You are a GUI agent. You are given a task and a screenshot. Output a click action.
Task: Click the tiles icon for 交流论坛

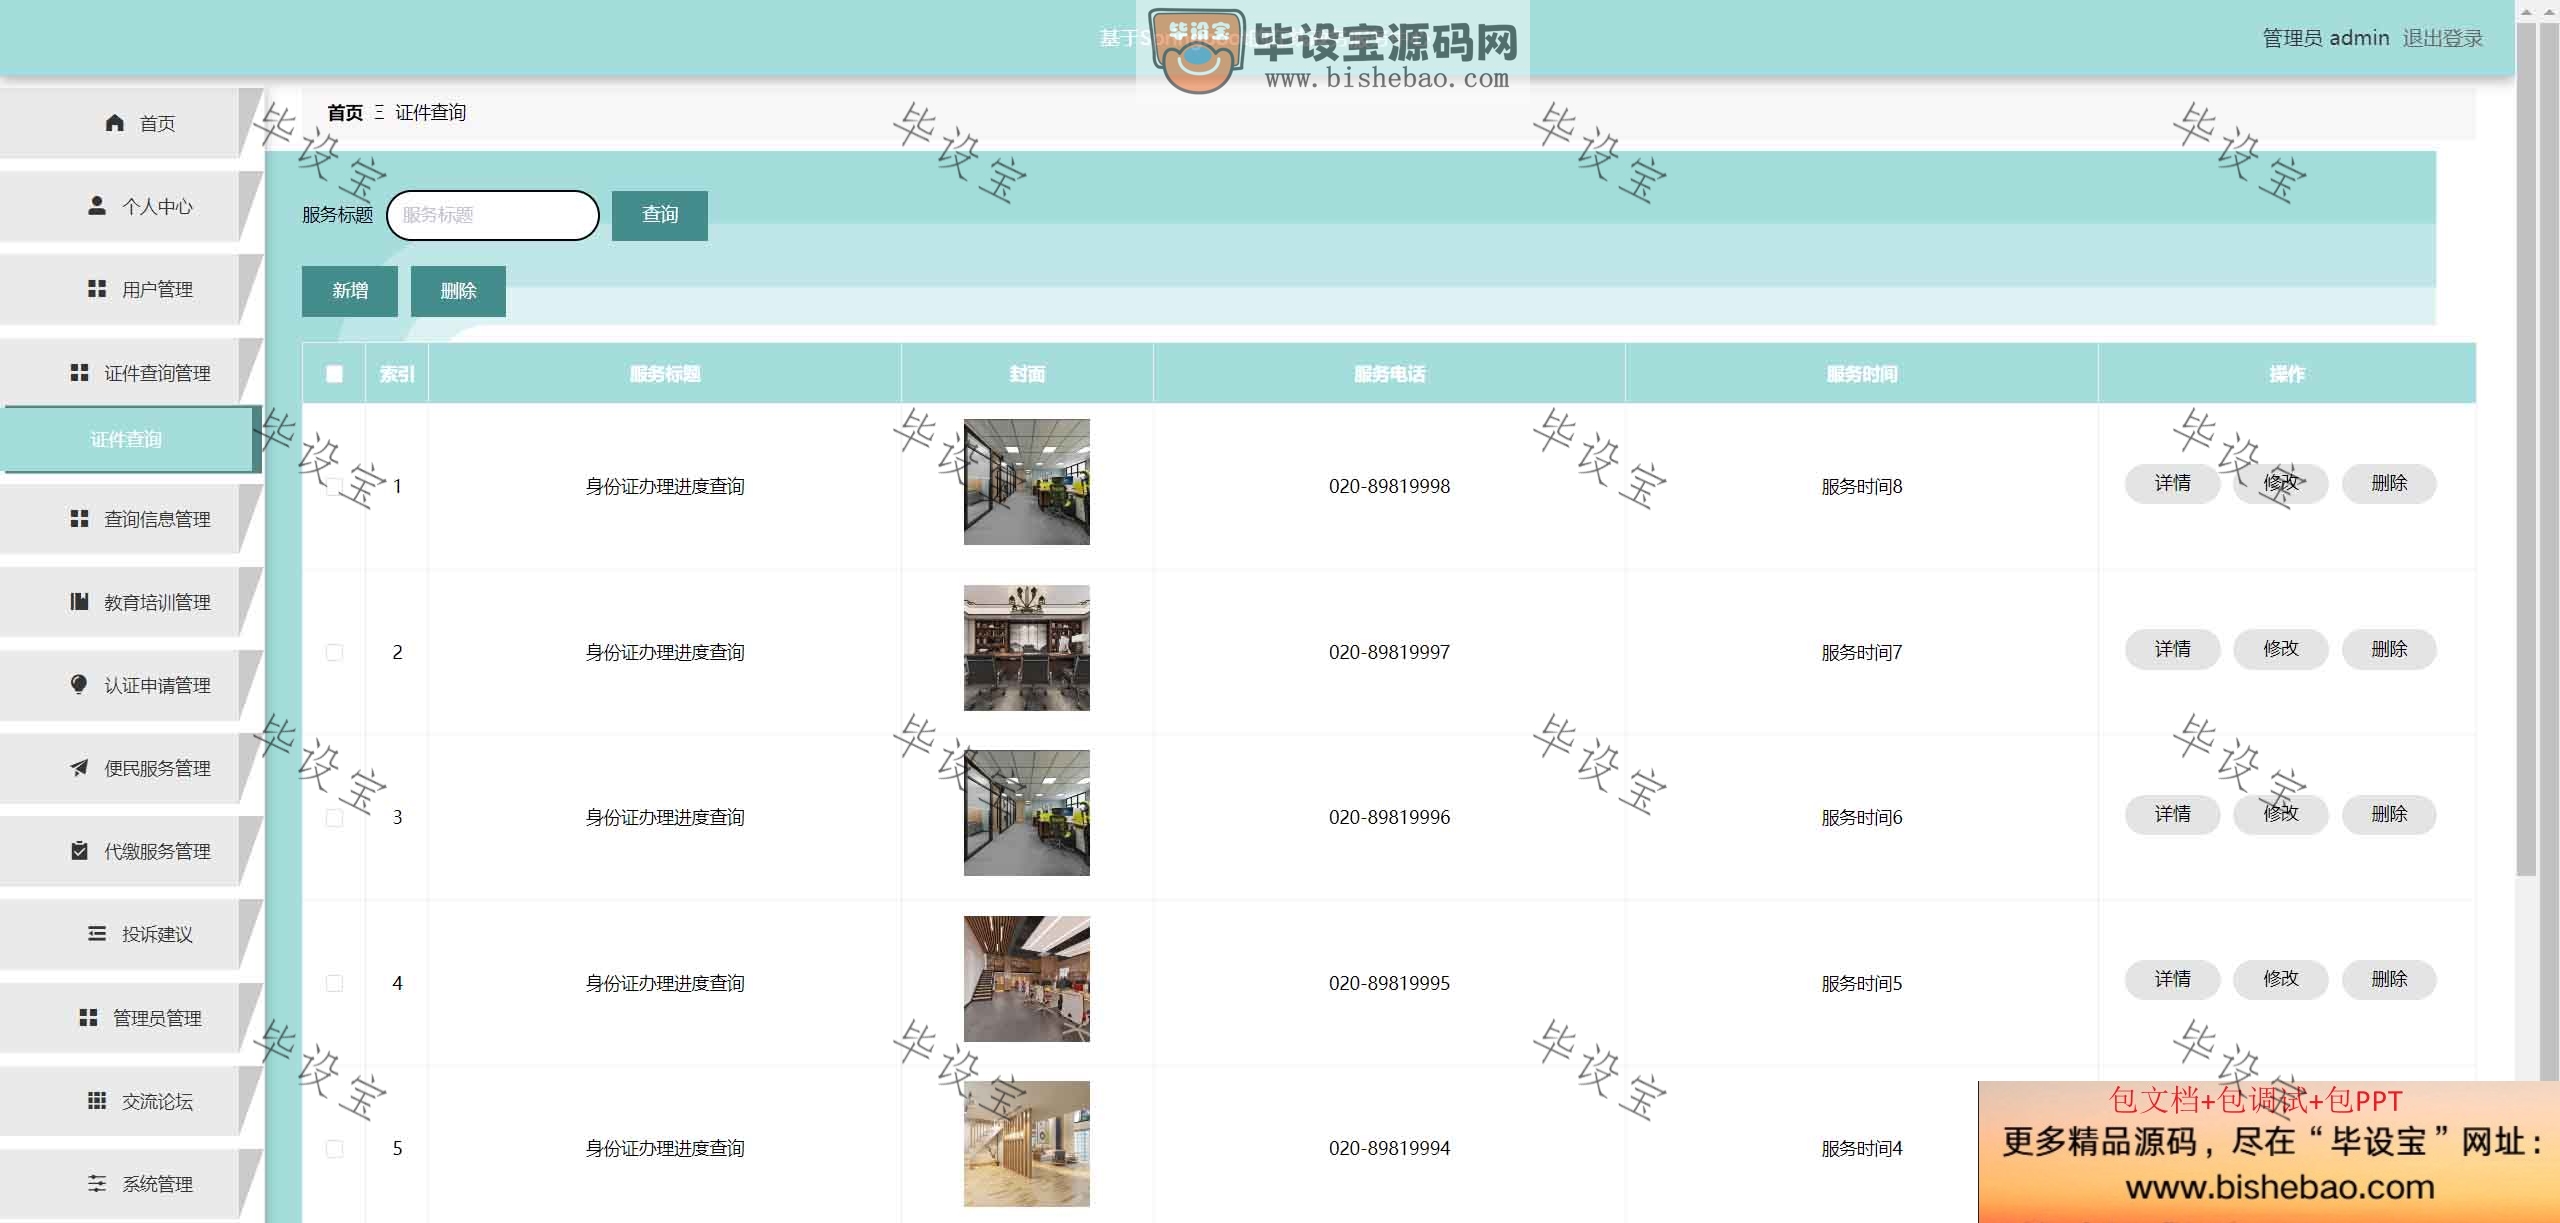tap(97, 1101)
